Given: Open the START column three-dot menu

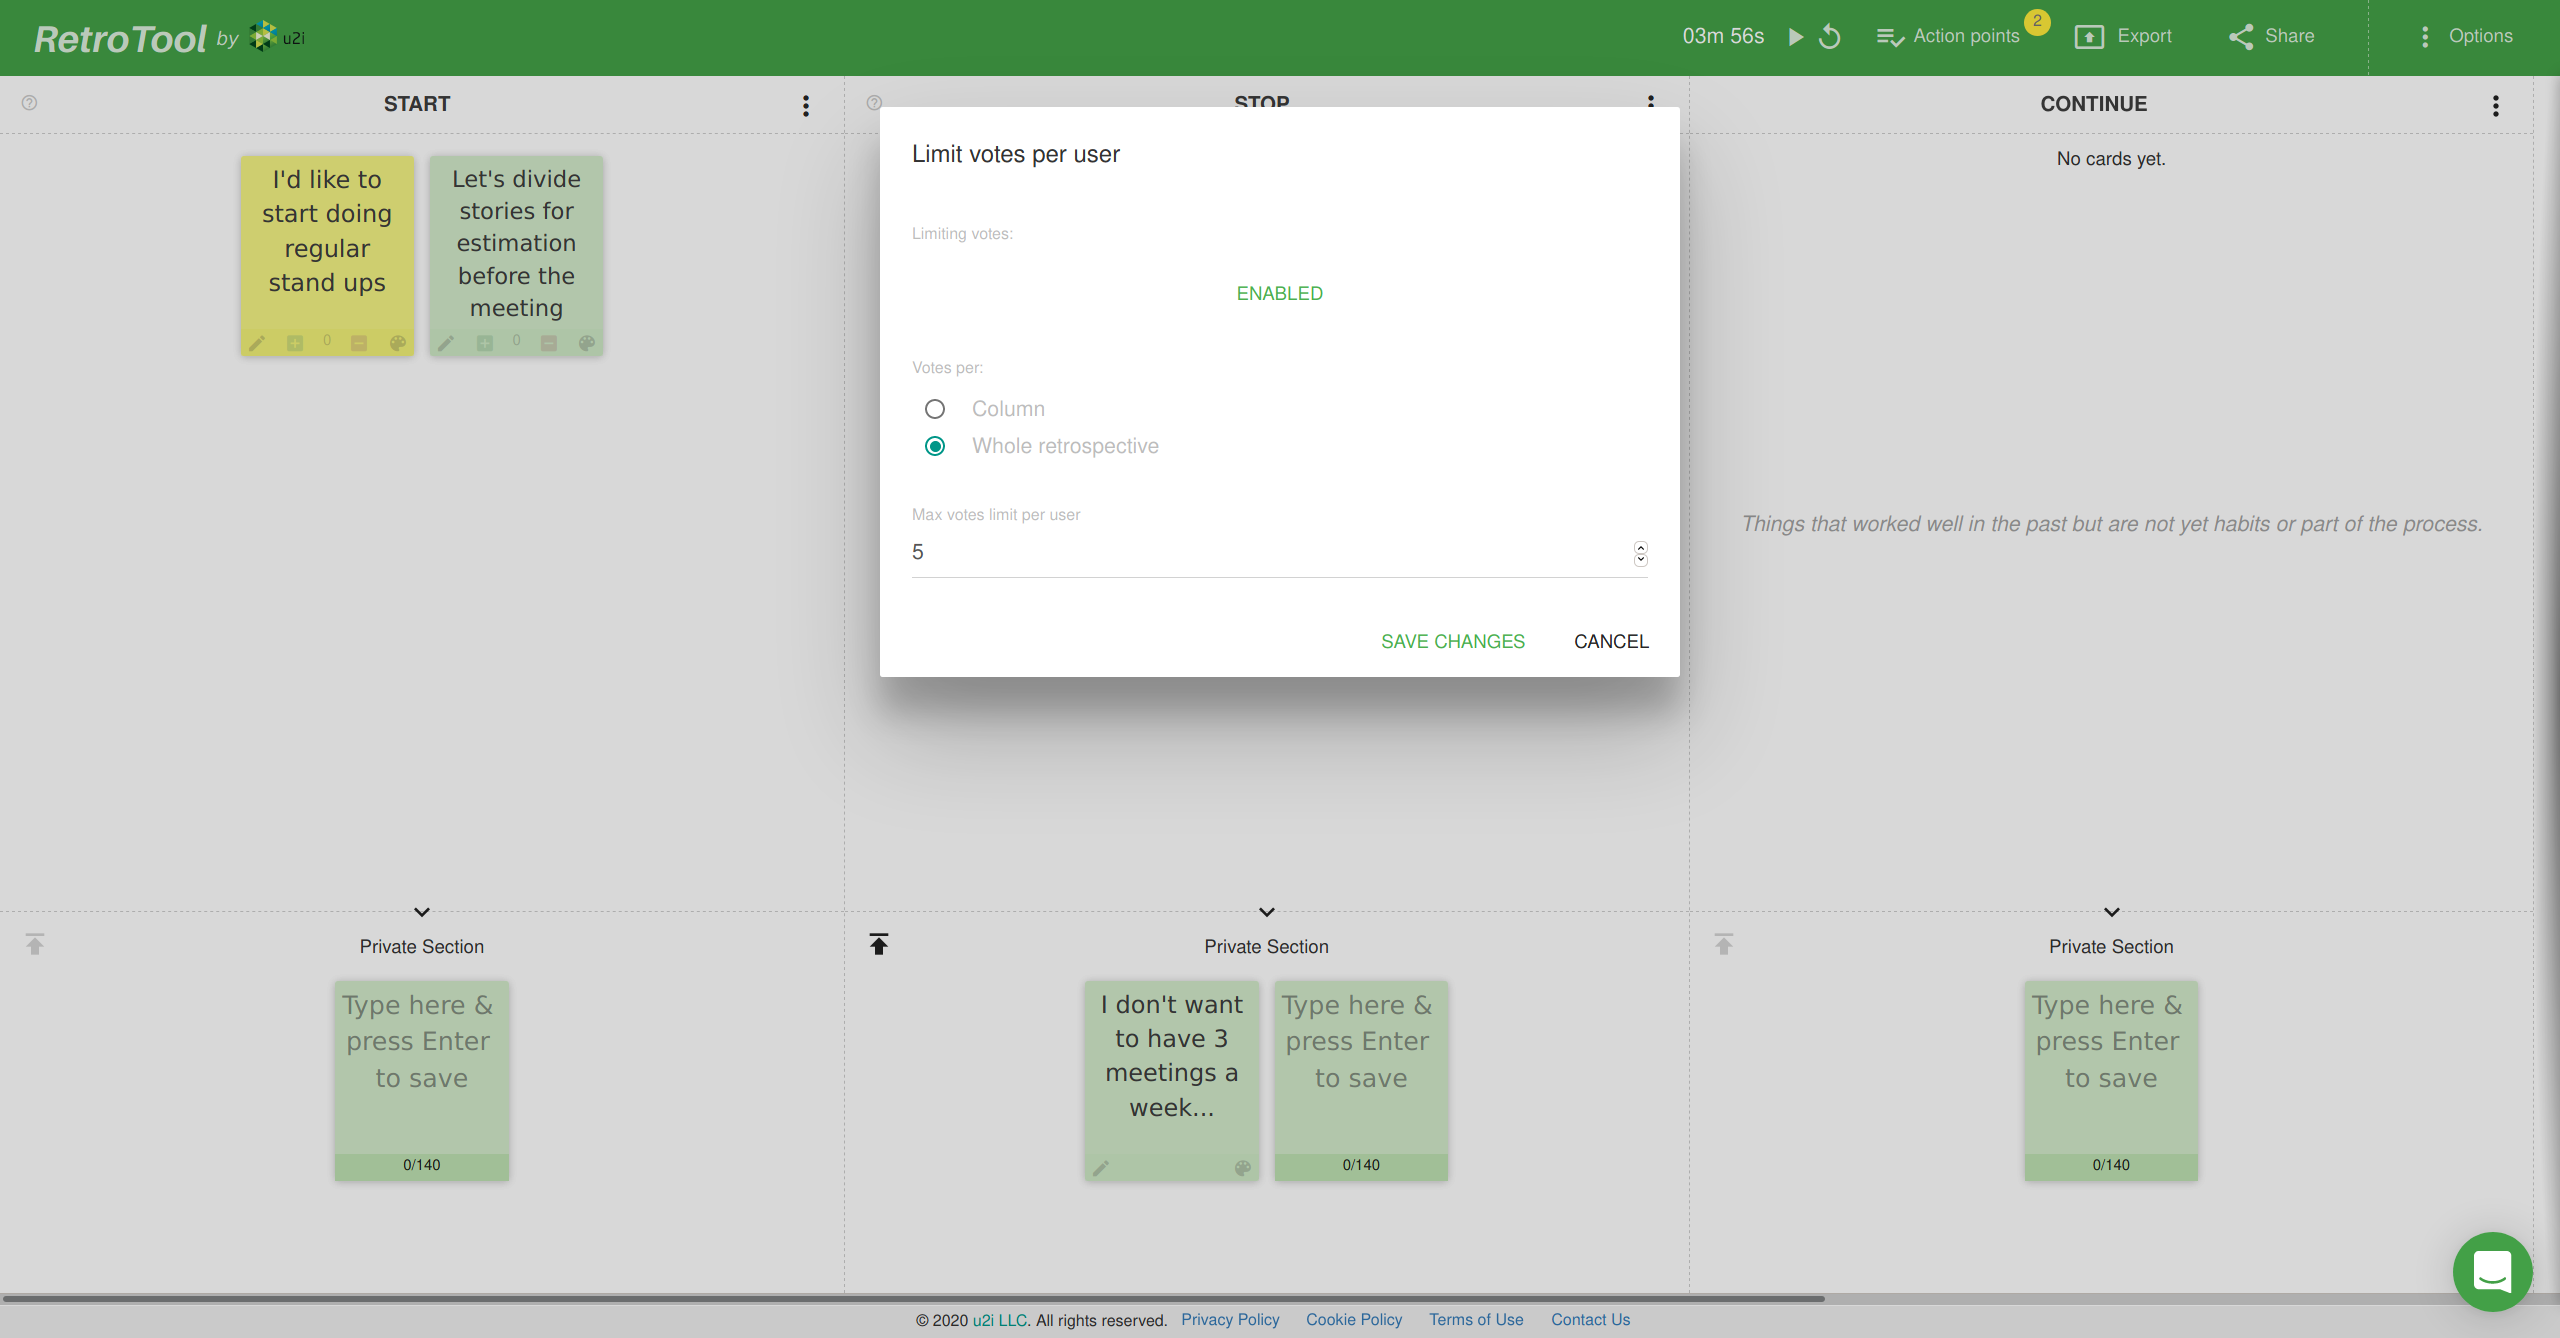Looking at the screenshot, I should [x=806, y=106].
